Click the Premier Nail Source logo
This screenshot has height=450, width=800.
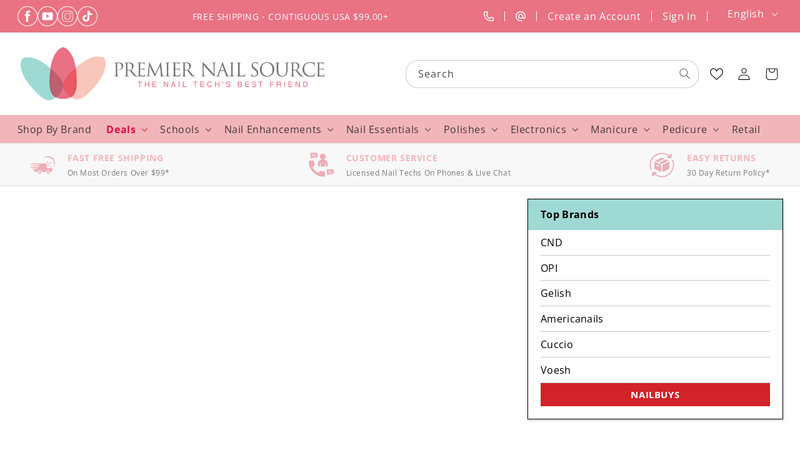click(x=172, y=74)
